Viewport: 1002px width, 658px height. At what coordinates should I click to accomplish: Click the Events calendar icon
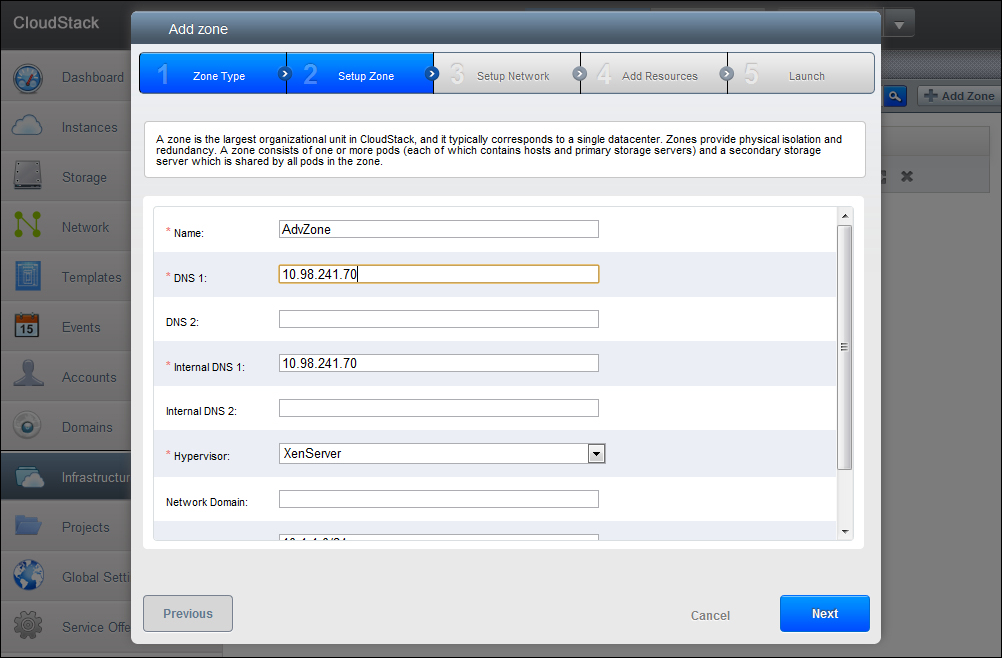pyautogui.click(x=28, y=327)
